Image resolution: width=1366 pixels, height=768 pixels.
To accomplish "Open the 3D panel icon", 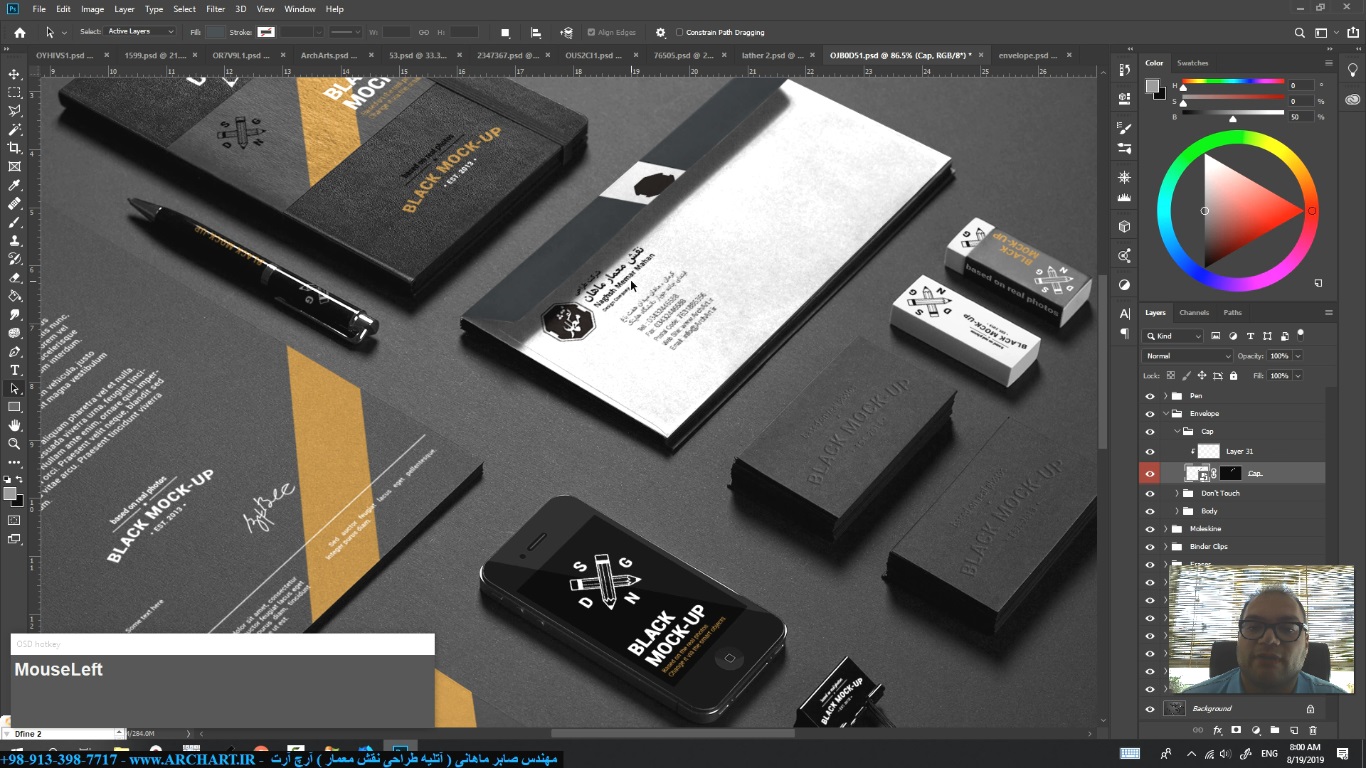I will click(1125, 227).
